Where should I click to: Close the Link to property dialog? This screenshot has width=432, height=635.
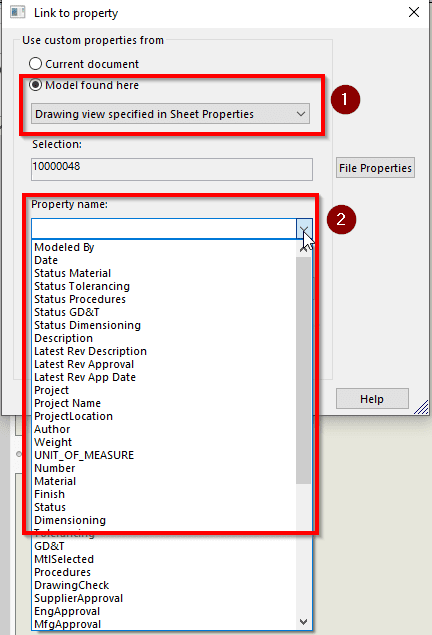(x=414, y=12)
